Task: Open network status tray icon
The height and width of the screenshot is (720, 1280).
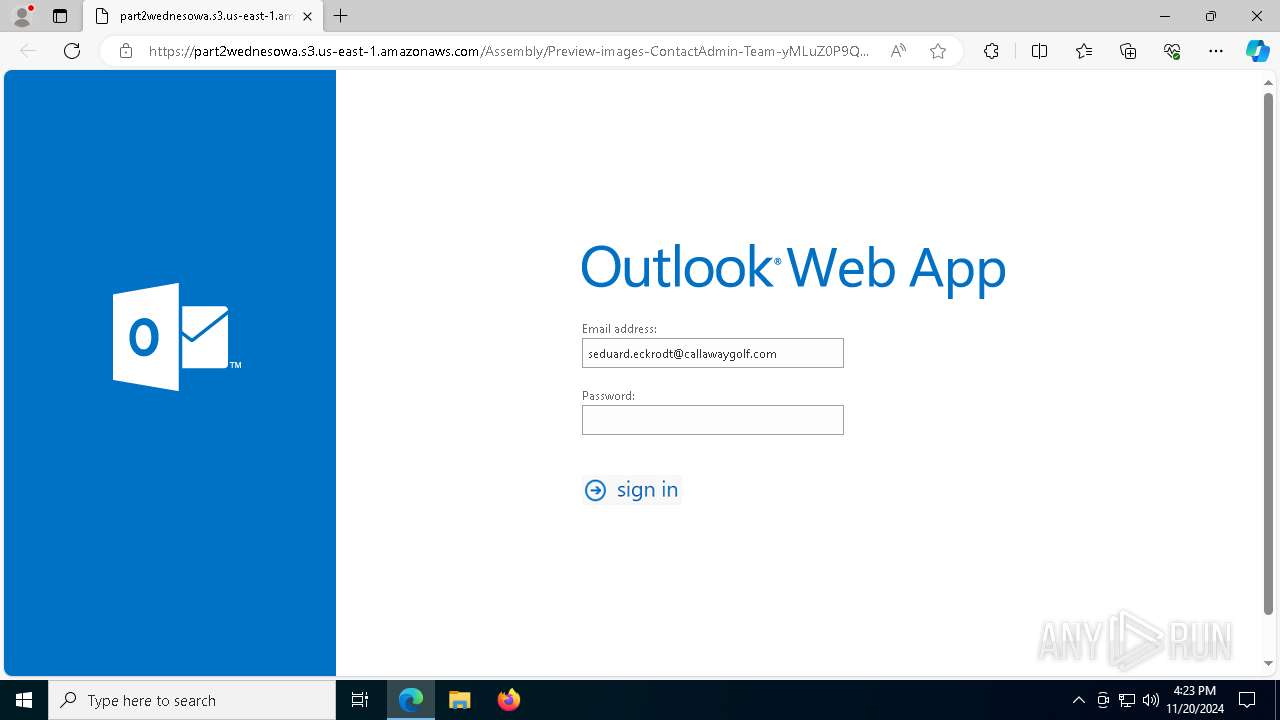Action: click(1127, 700)
